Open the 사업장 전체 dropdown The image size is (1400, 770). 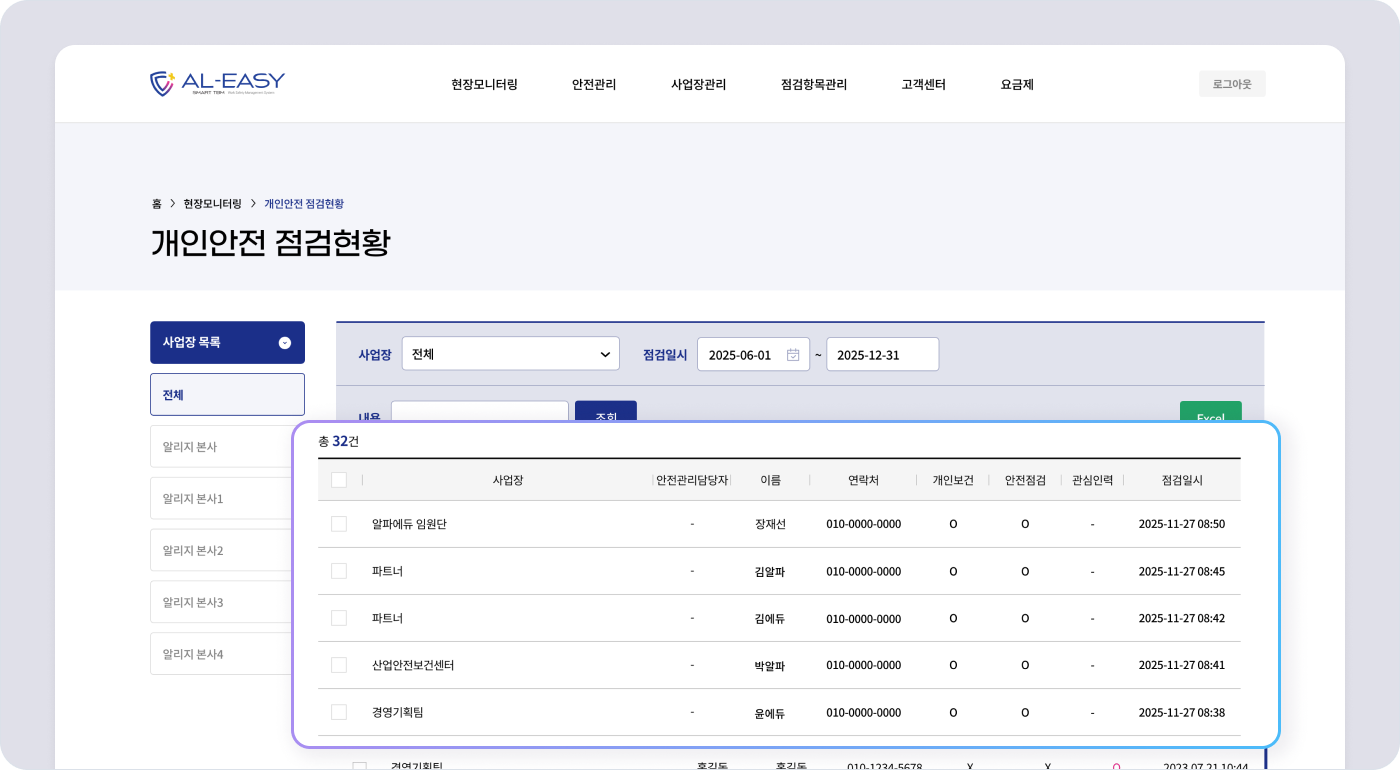point(511,354)
